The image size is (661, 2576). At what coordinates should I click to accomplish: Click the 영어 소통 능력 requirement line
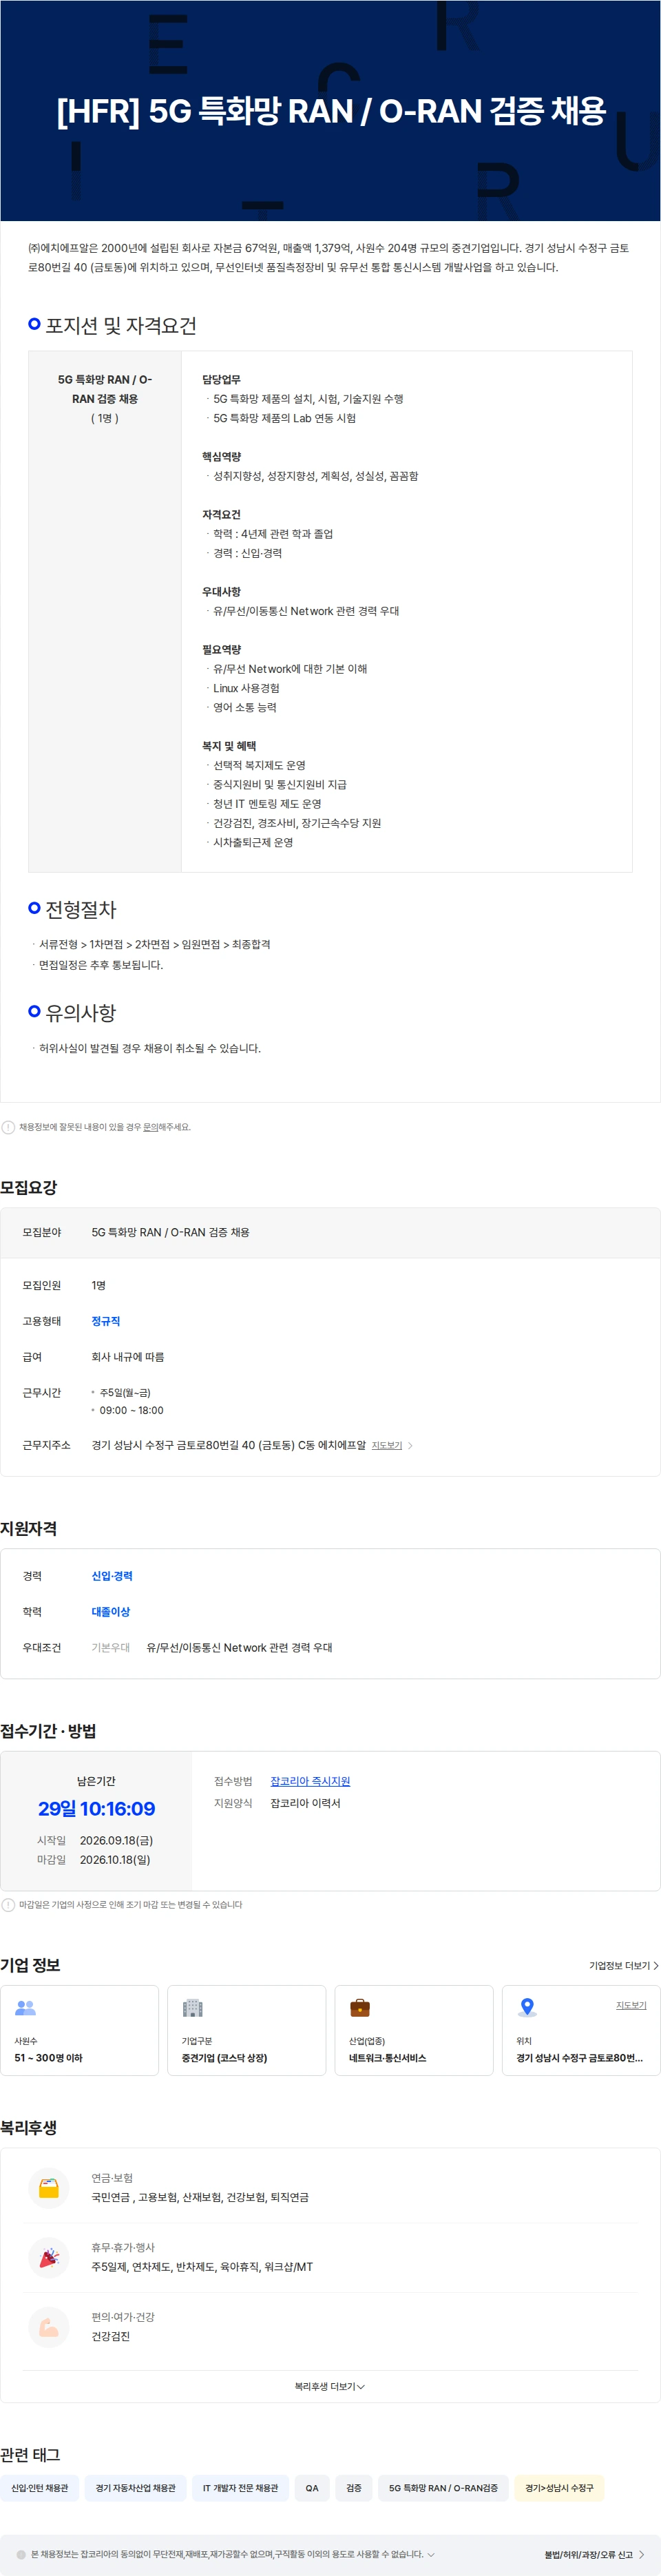coord(245,707)
